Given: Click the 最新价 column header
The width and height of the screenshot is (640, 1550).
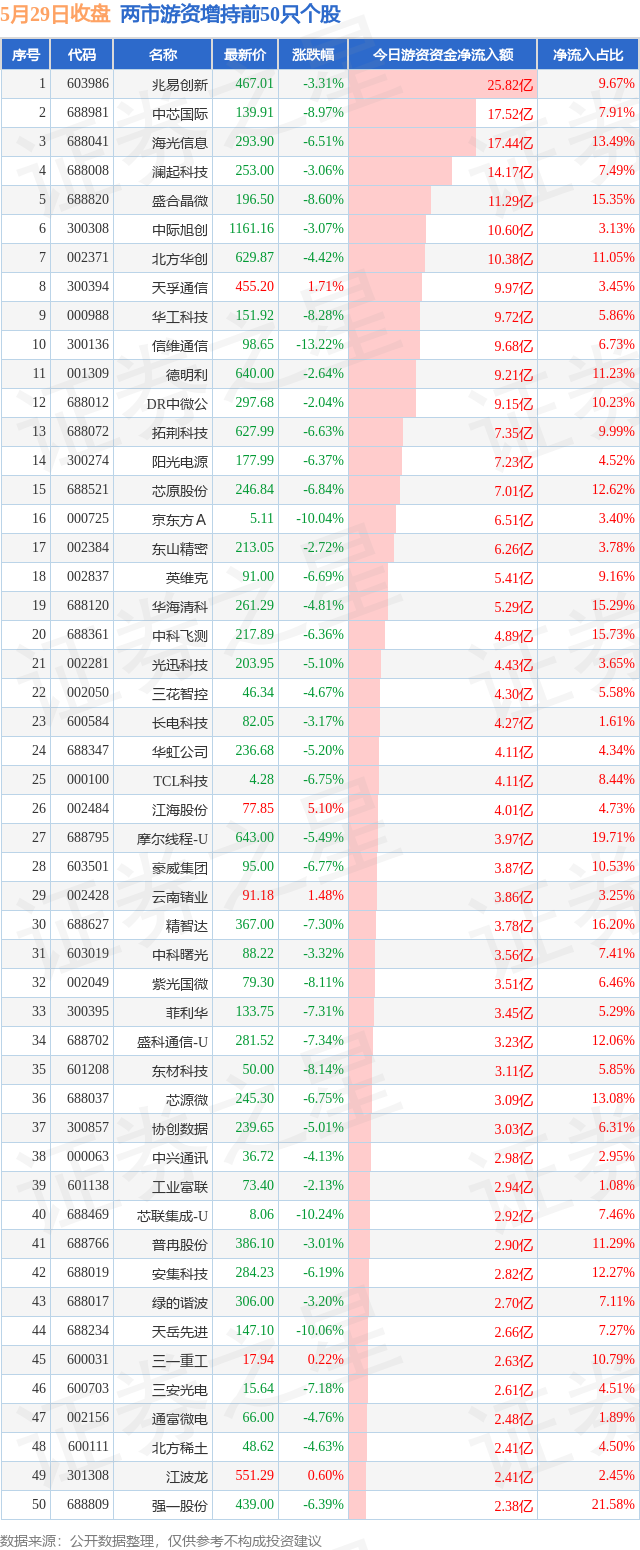Looking at the screenshot, I should (x=245, y=55).
